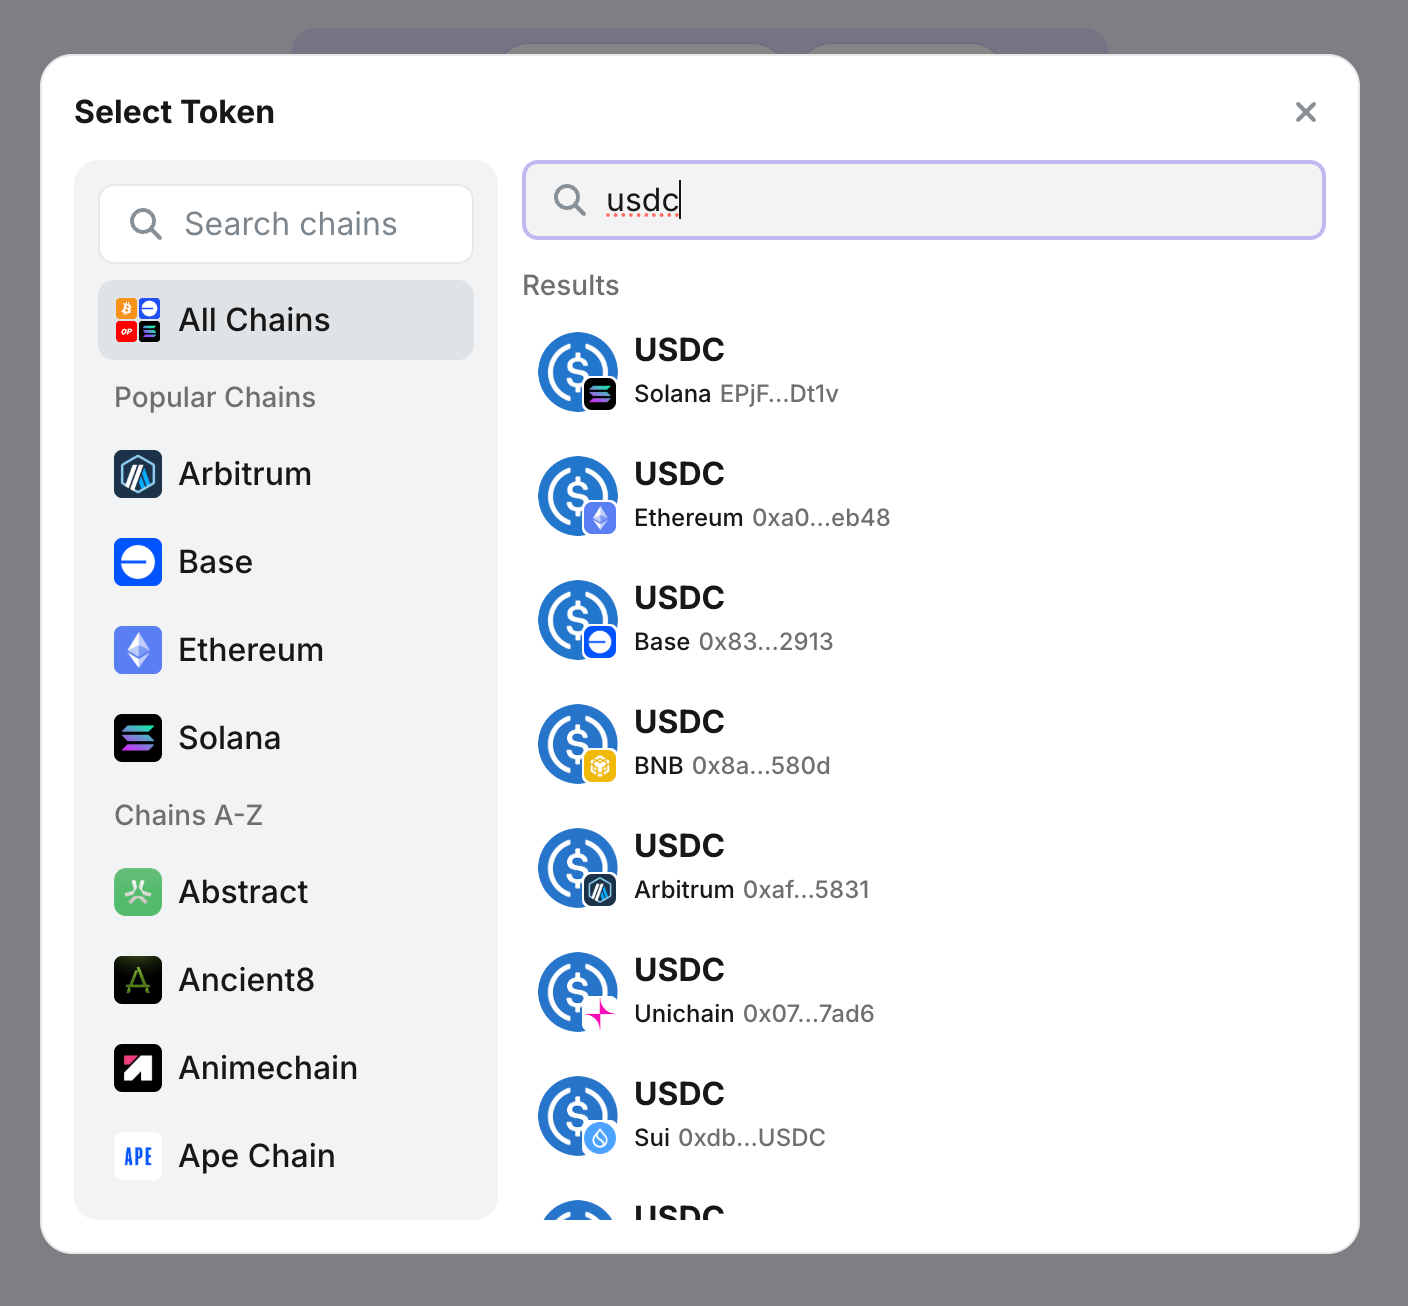
Task: Click the APE logo icon
Action: tap(138, 1156)
